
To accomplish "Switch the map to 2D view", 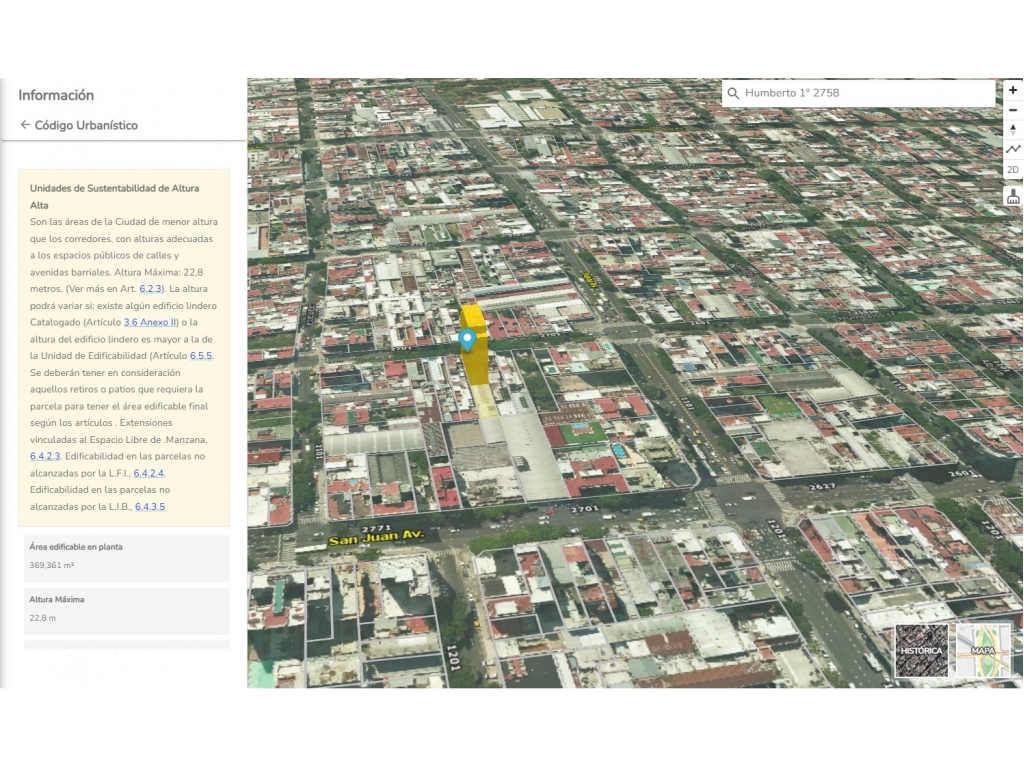I will coord(1013,170).
